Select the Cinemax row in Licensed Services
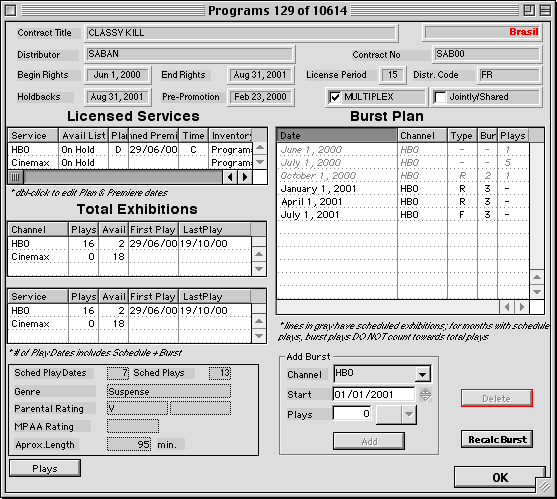The image size is (557, 499). coord(130,163)
